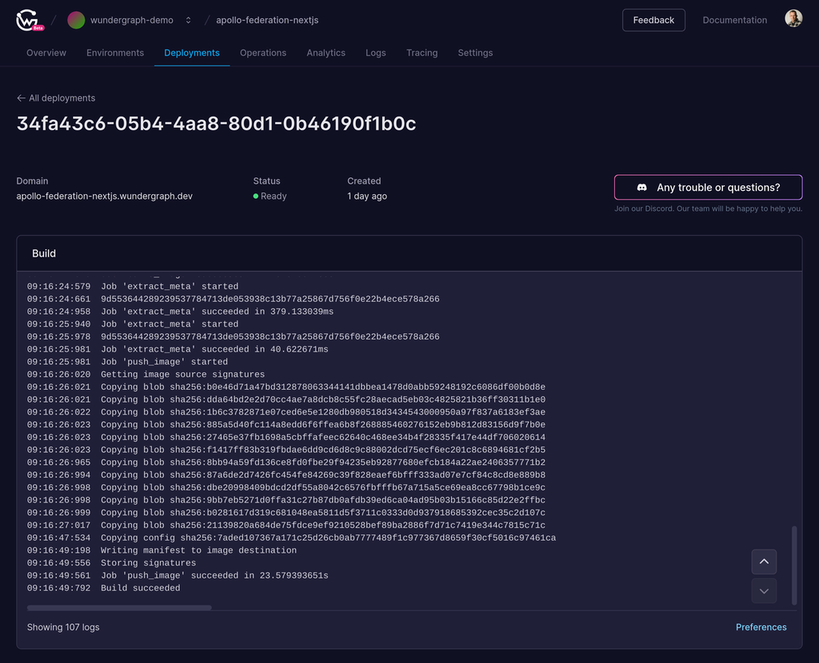Open the organization switcher chevrons
Viewport: 819px width, 663px height.
pyautogui.click(x=188, y=20)
